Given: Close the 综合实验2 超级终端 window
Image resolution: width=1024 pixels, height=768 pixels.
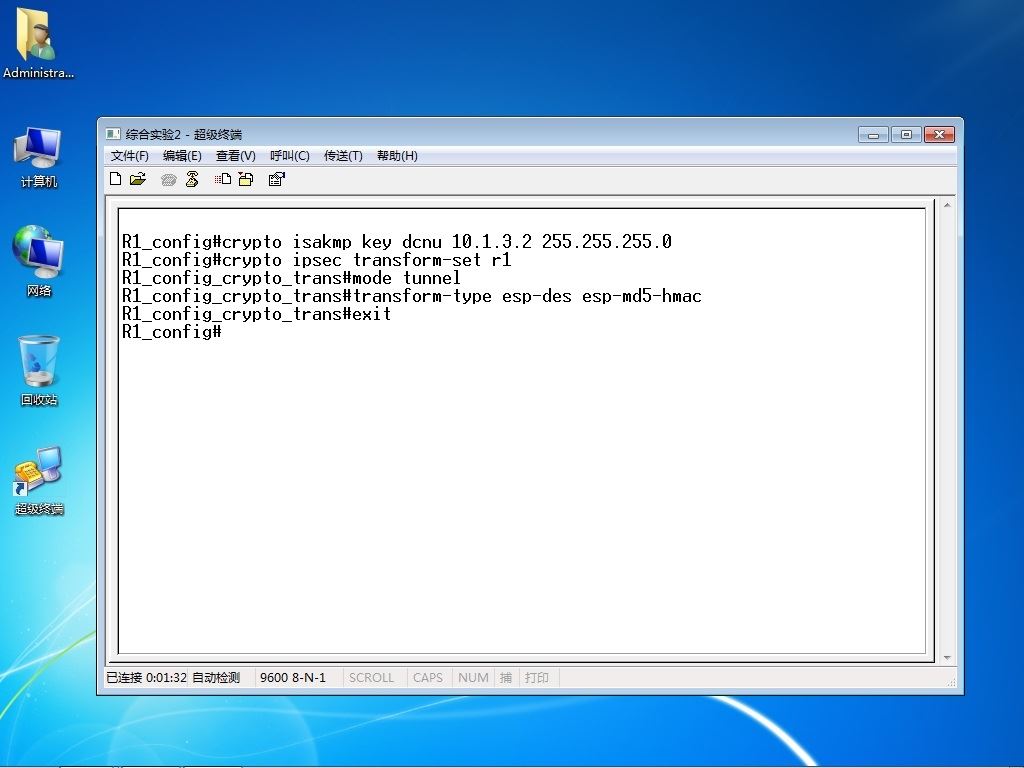Looking at the screenshot, I should click(x=939, y=134).
